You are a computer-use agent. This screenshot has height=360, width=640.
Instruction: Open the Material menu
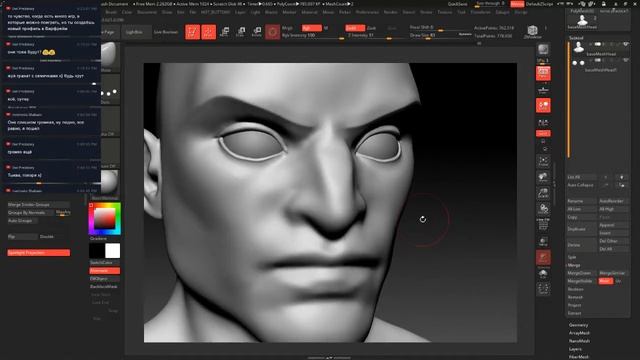[309, 12]
